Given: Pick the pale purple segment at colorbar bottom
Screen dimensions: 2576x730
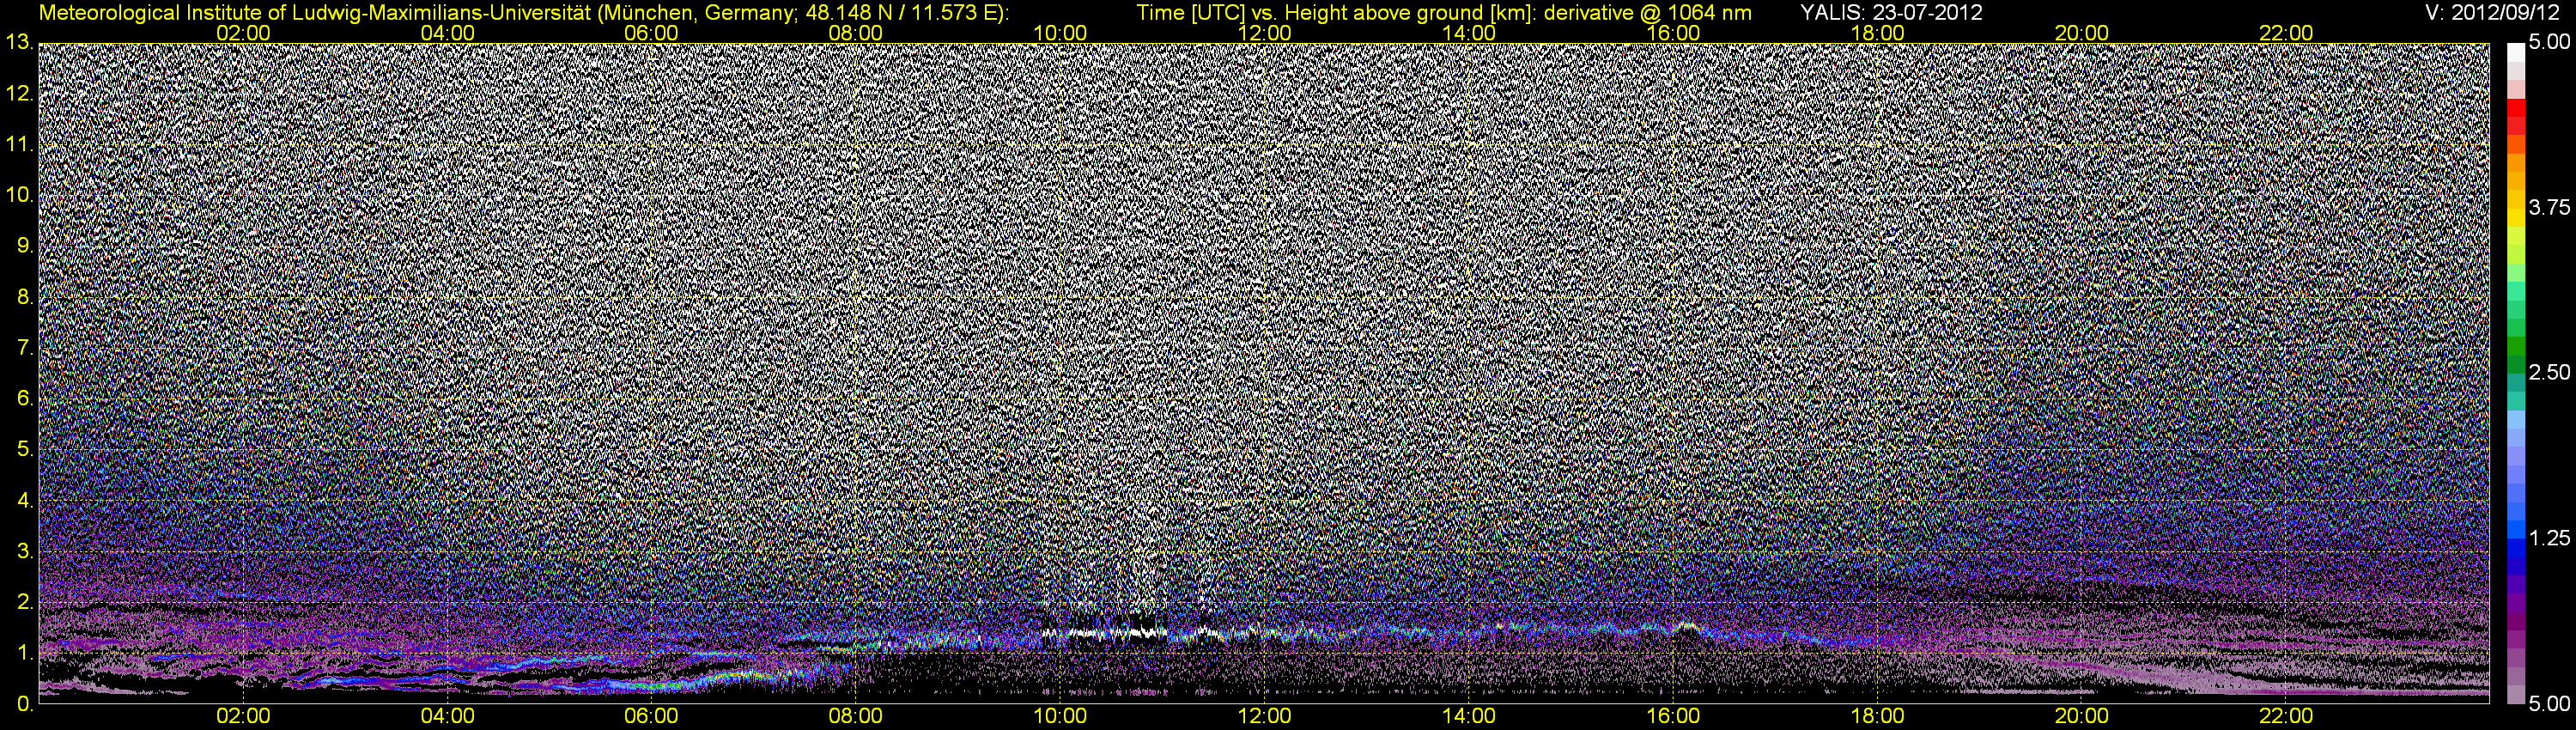Looking at the screenshot, I should (x=2516, y=693).
